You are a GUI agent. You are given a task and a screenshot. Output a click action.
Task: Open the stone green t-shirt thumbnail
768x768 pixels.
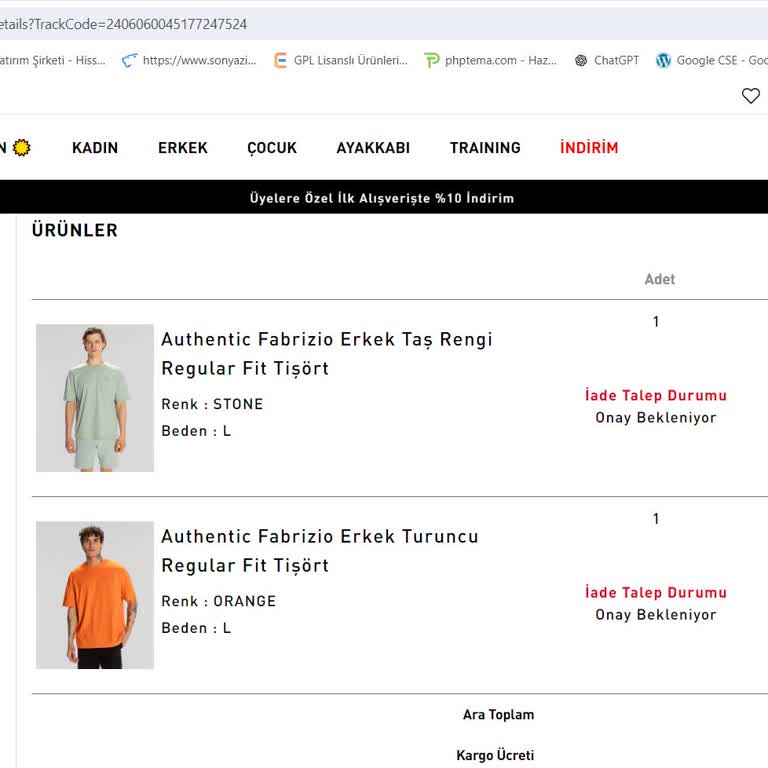tap(95, 398)
